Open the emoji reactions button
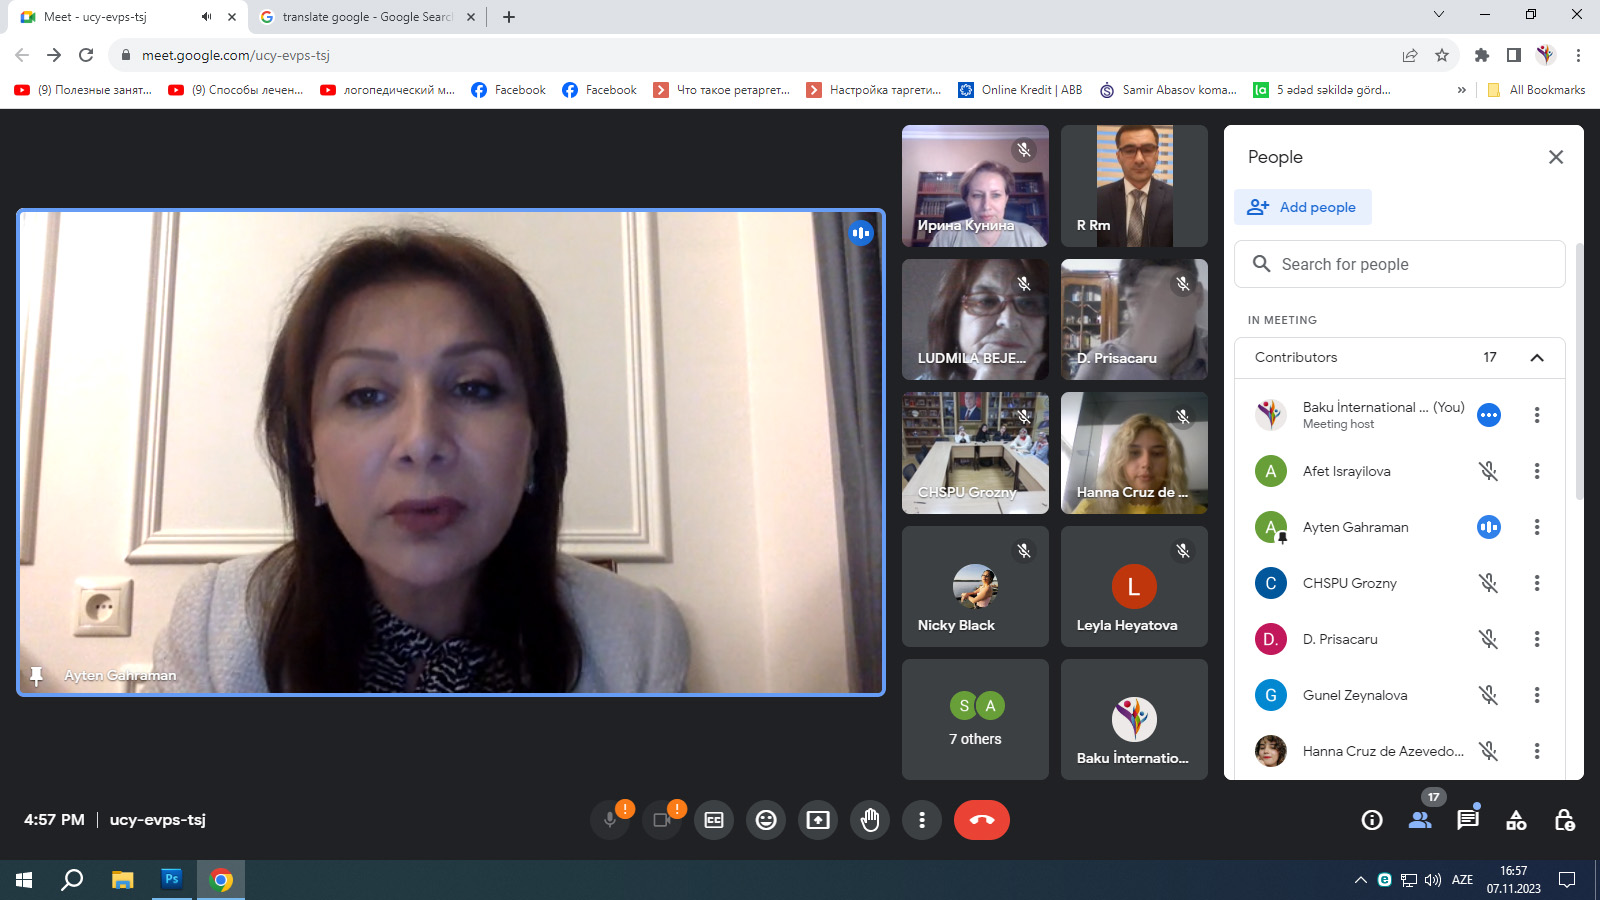 point(766,820)
